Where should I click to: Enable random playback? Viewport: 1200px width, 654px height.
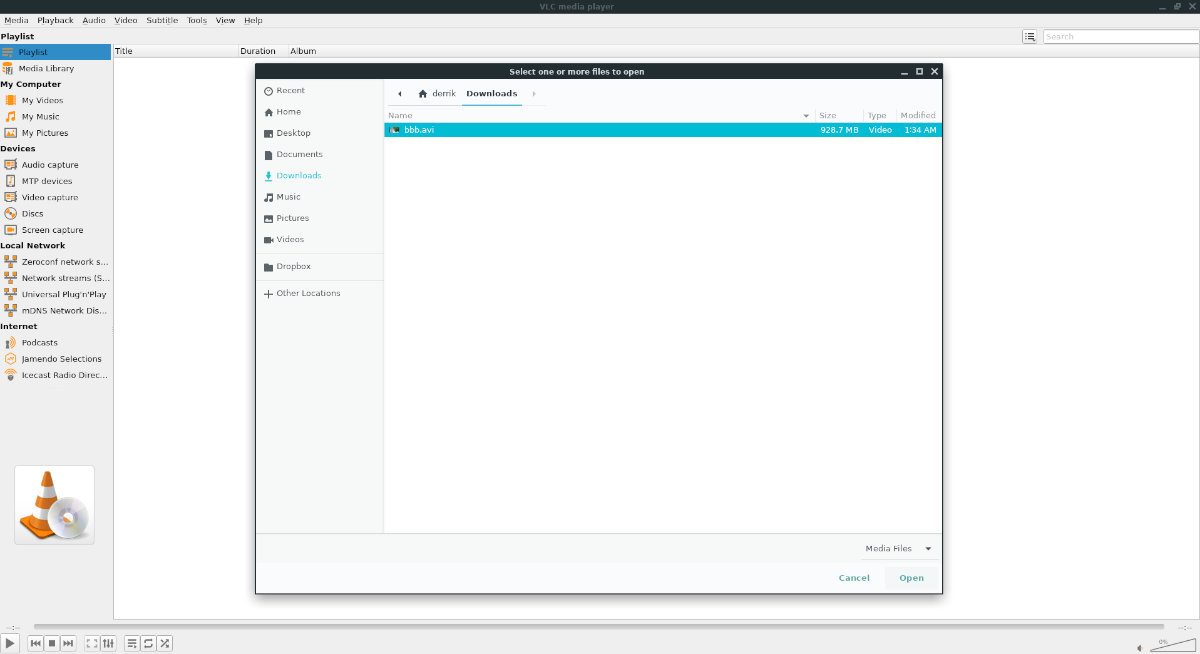(x=163, y=643)
